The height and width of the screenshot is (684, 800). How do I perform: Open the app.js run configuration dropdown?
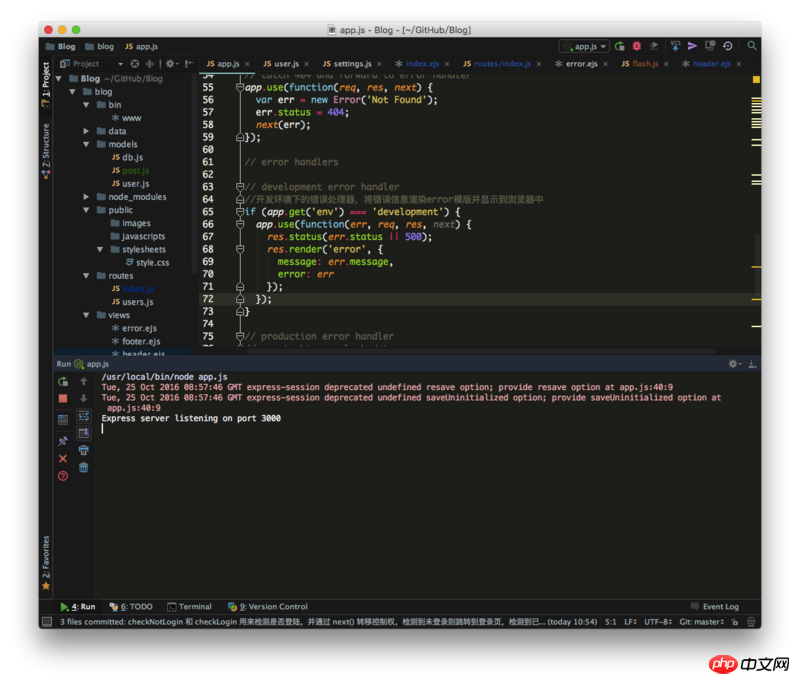click(x=584, y=46)
